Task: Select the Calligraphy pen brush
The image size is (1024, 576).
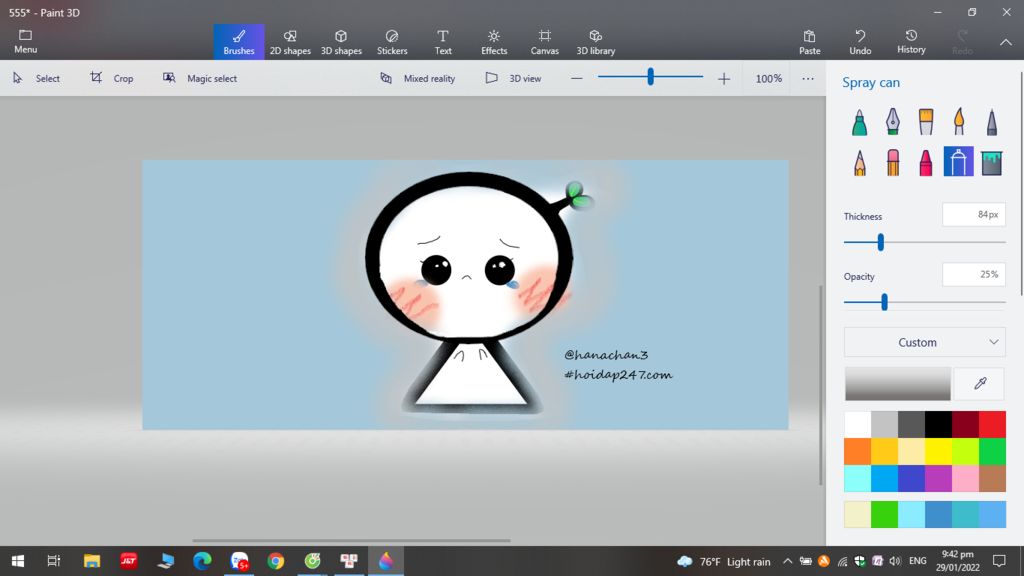Action: [892, 122]
